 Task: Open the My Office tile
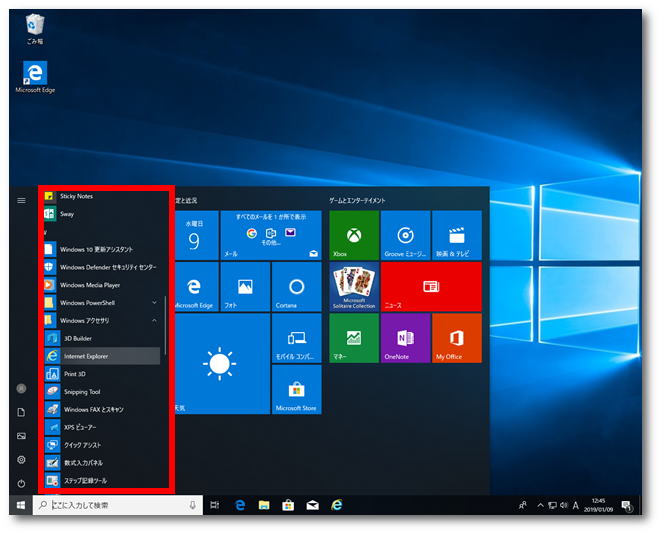457,338
